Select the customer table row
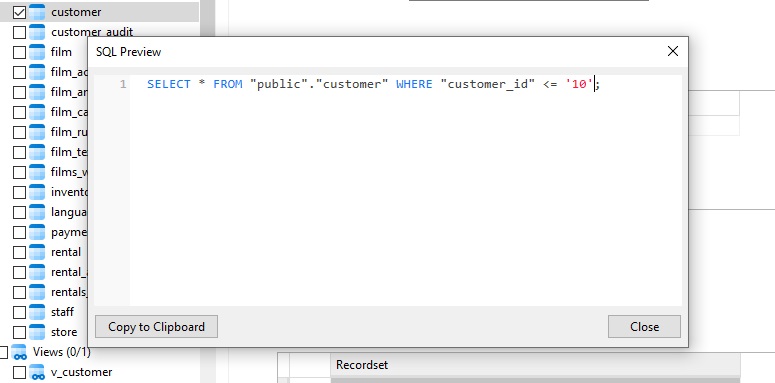This screenshot has height=383, width=775. (99, 12)
